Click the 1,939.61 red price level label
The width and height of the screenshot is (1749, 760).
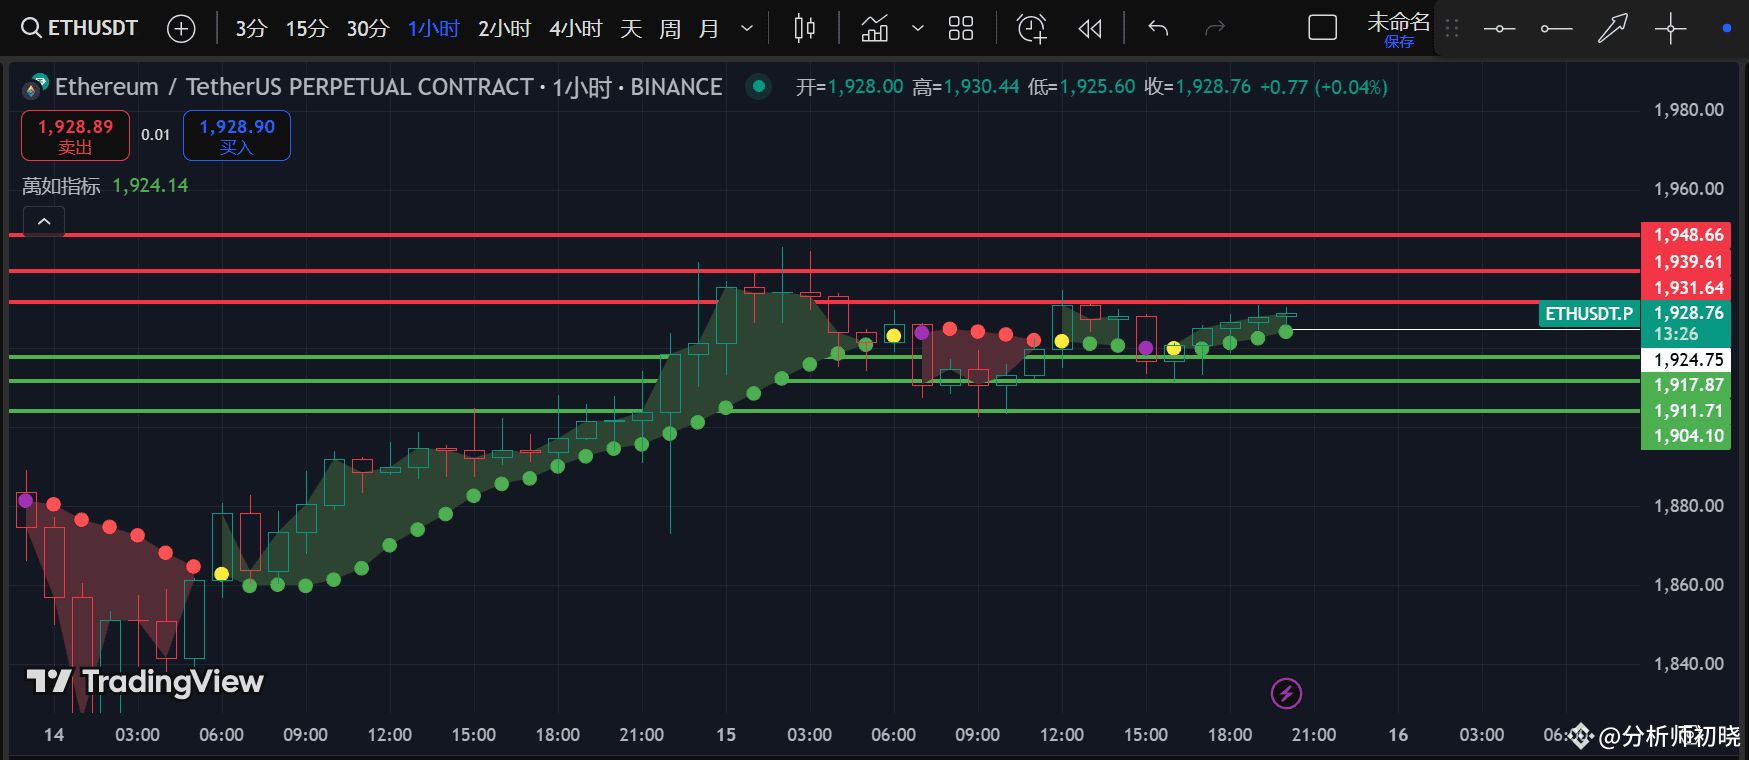coord(1687,262)
